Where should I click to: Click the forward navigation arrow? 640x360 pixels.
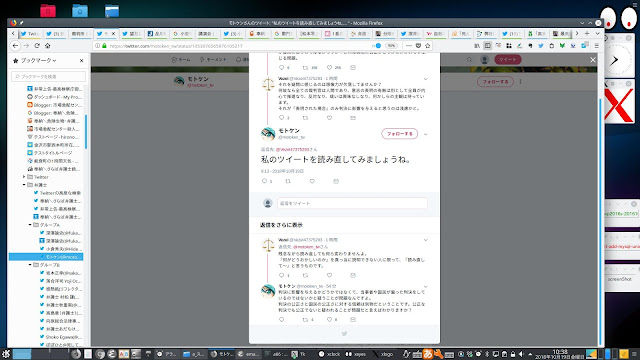pyautogui.click(x=27, y=46)
